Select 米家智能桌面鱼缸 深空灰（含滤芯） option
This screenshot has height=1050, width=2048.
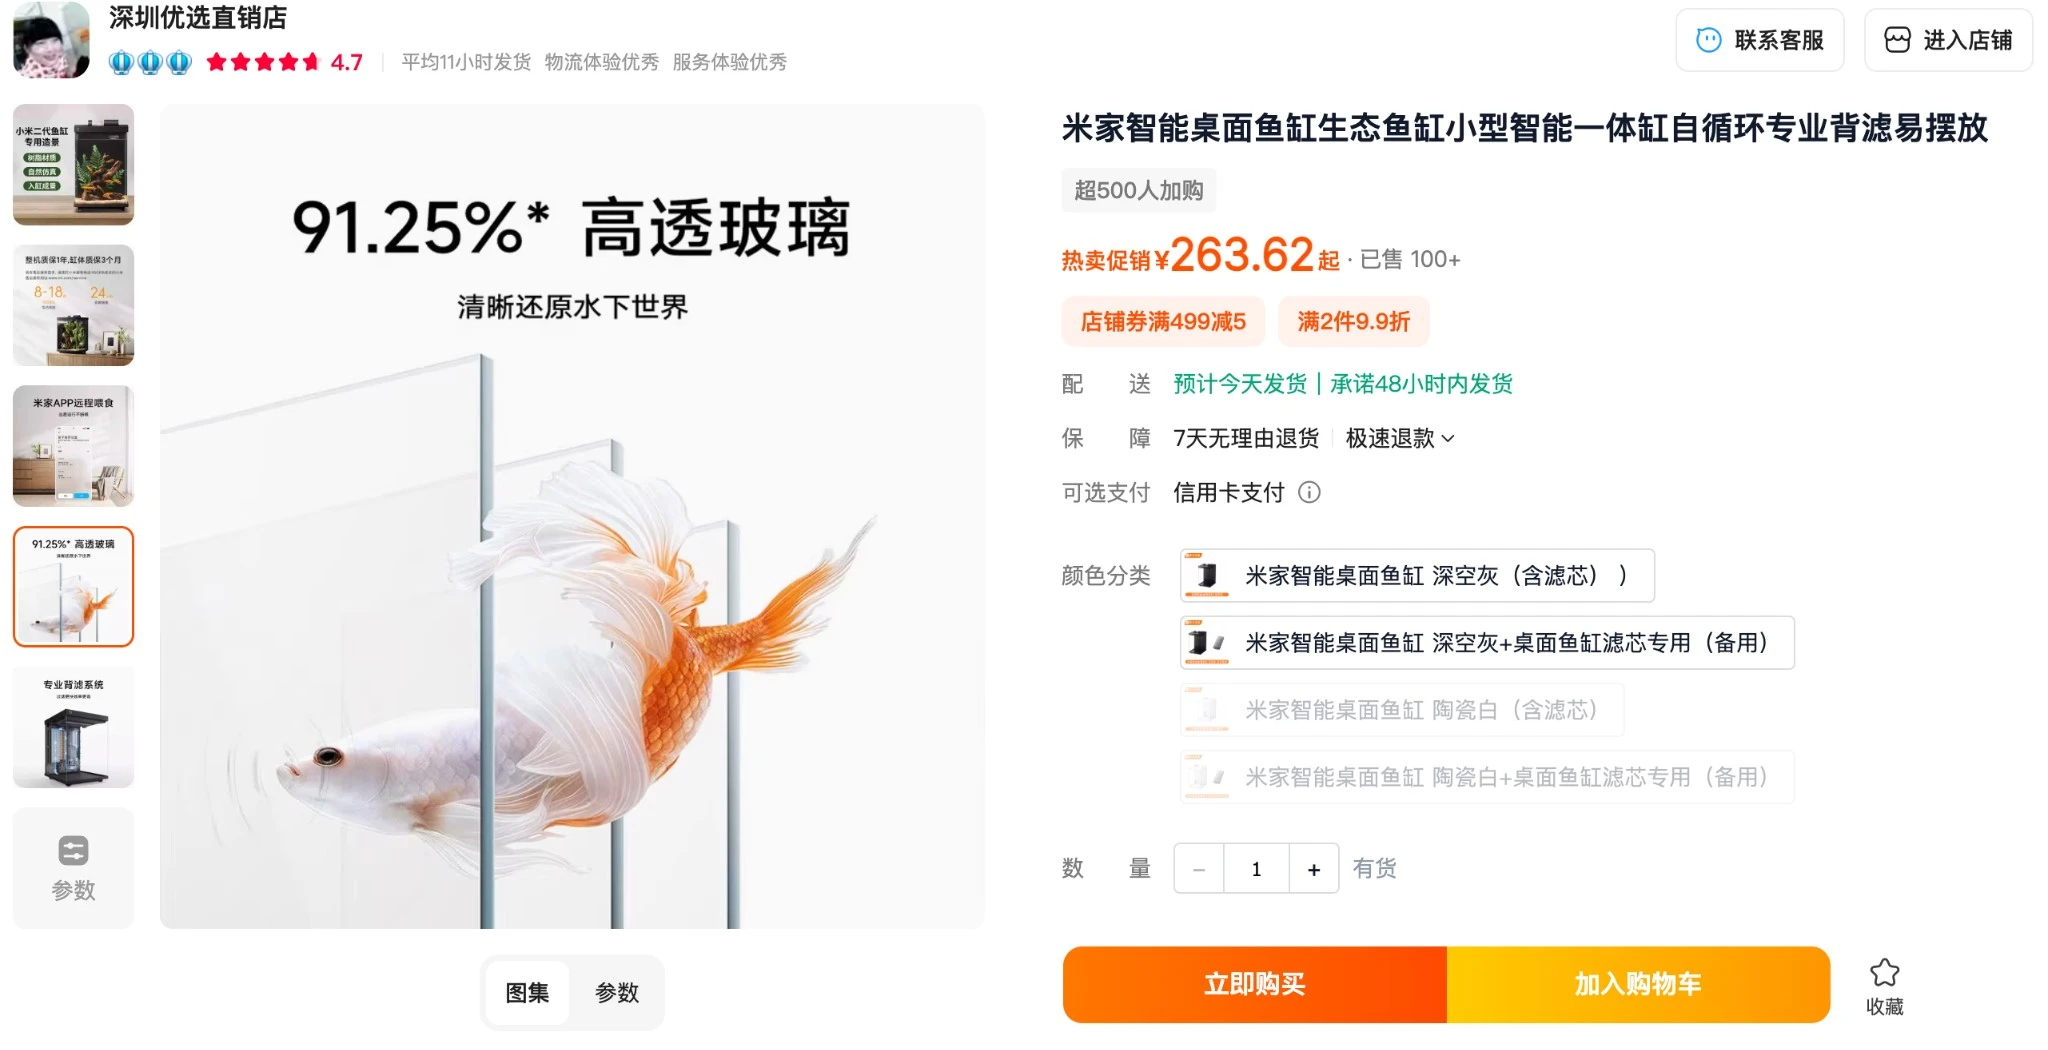[x=1417, y=576]
